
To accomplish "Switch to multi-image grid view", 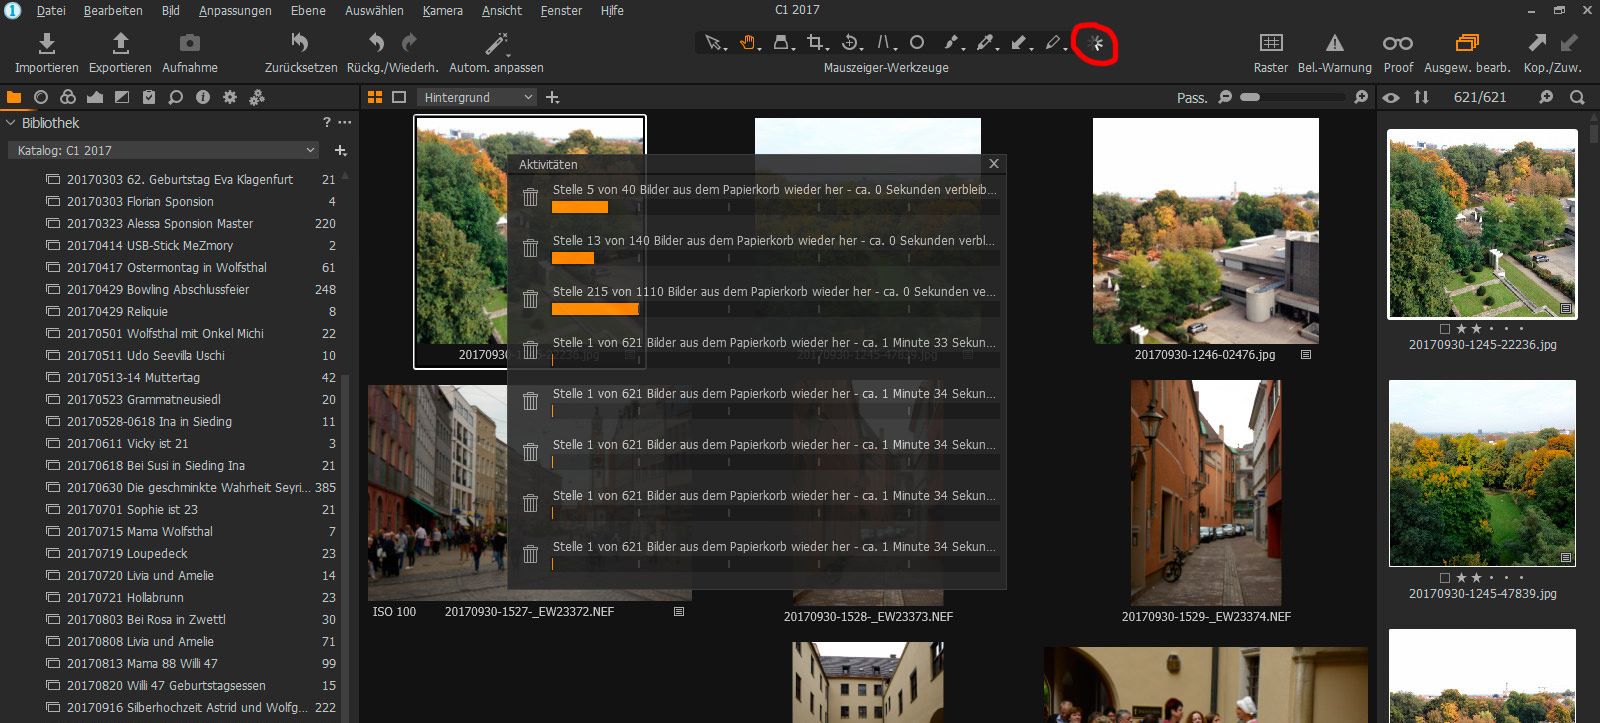I will coord(375,97).
